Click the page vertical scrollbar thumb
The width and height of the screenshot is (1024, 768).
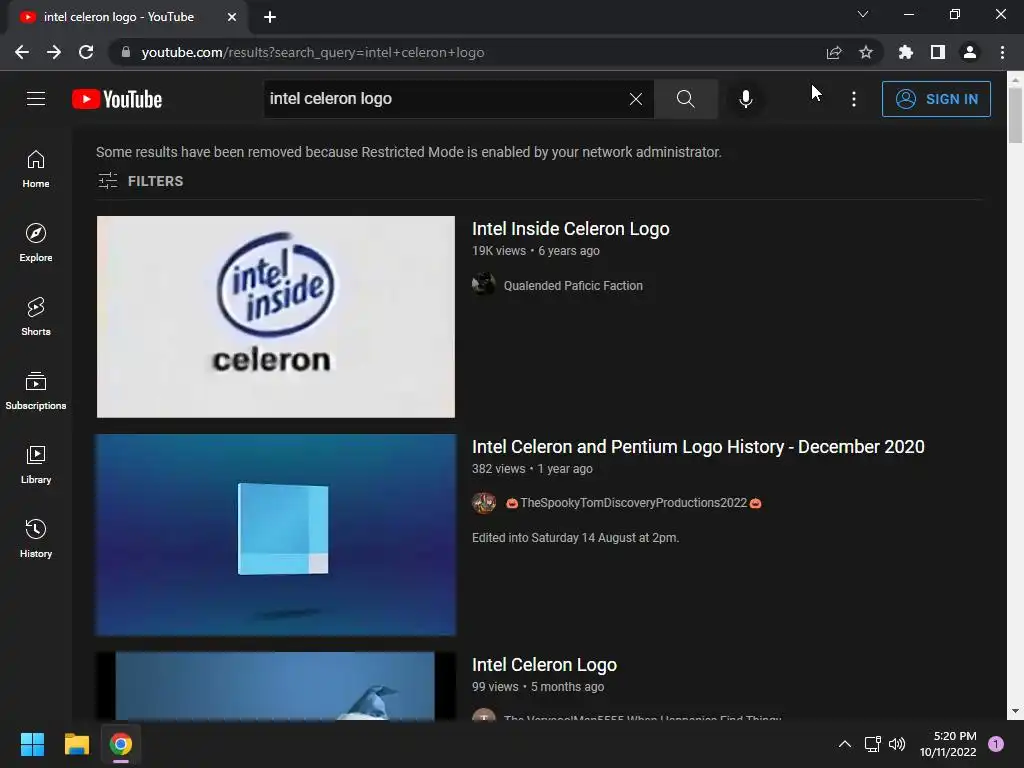pos(1015,115)
